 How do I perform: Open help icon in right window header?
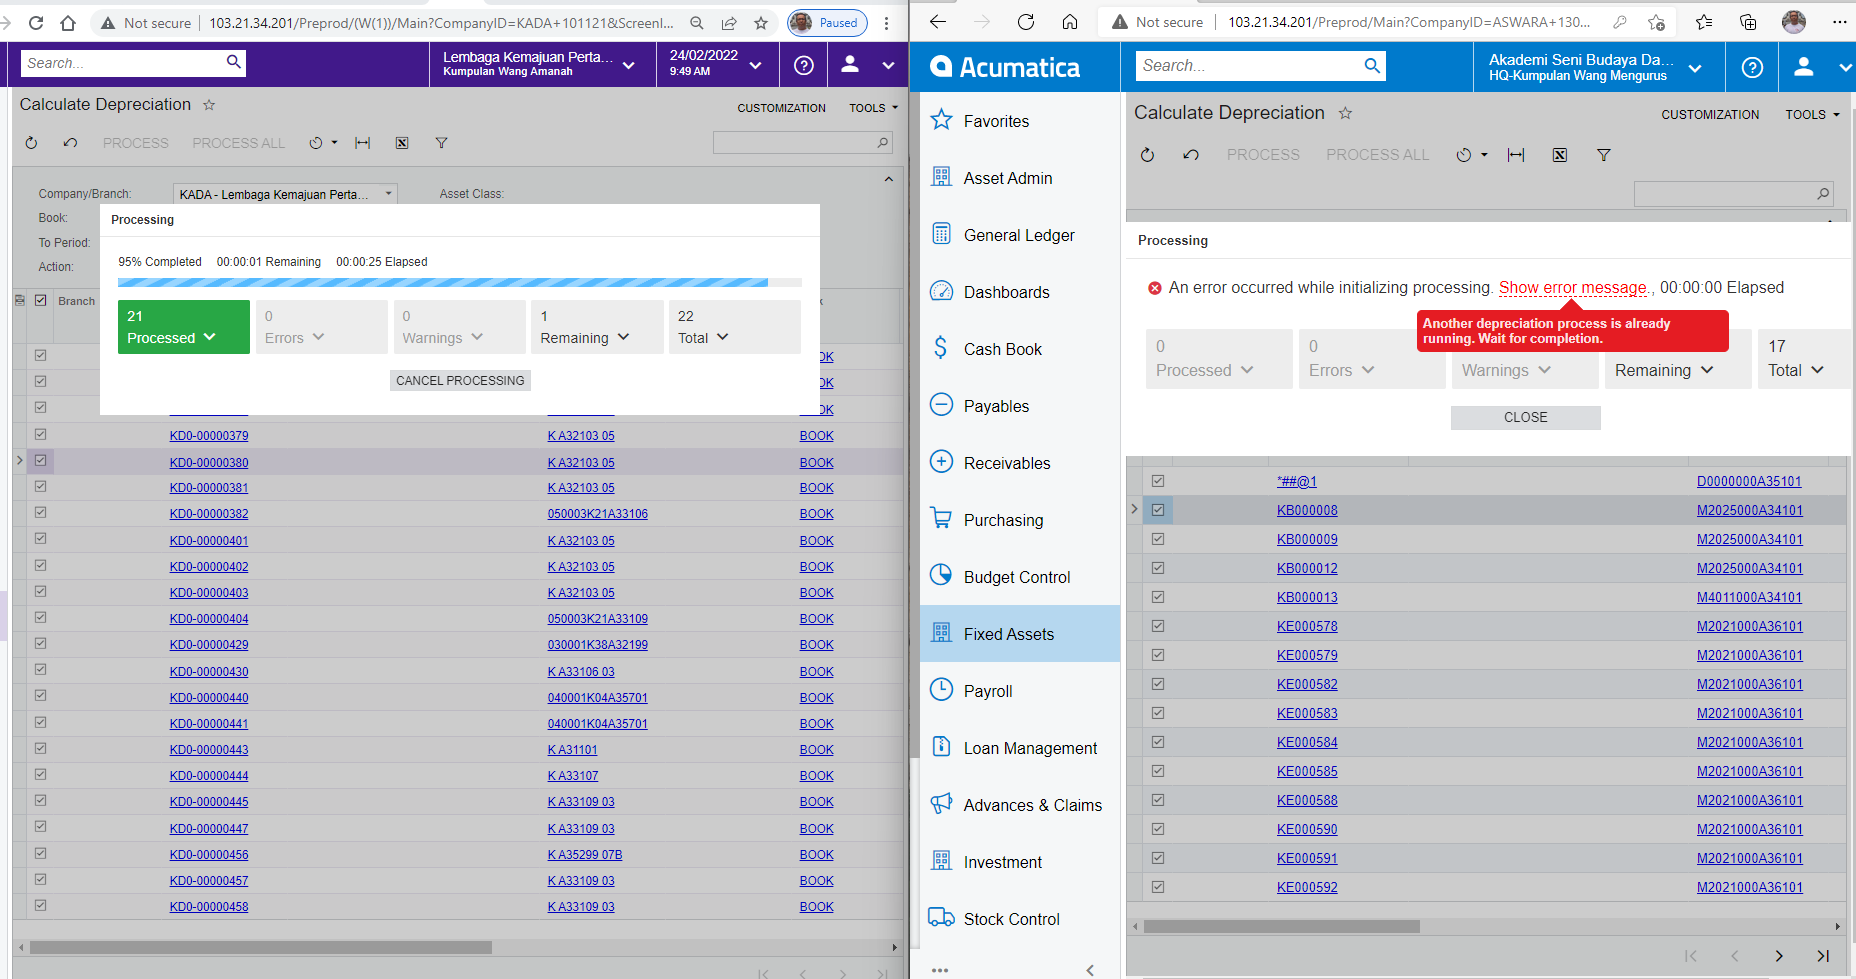tap(1752, 67)
